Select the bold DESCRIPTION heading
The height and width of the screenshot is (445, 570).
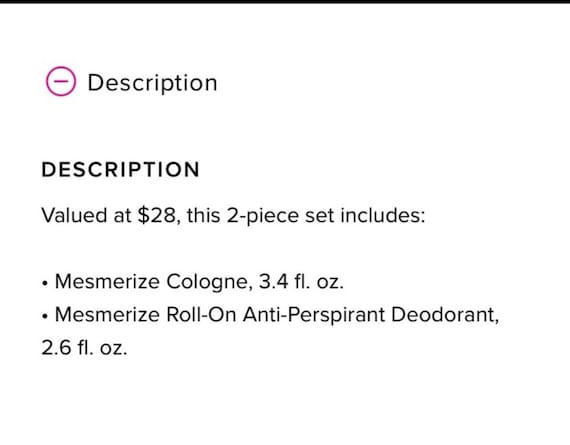tap(120, 169)
